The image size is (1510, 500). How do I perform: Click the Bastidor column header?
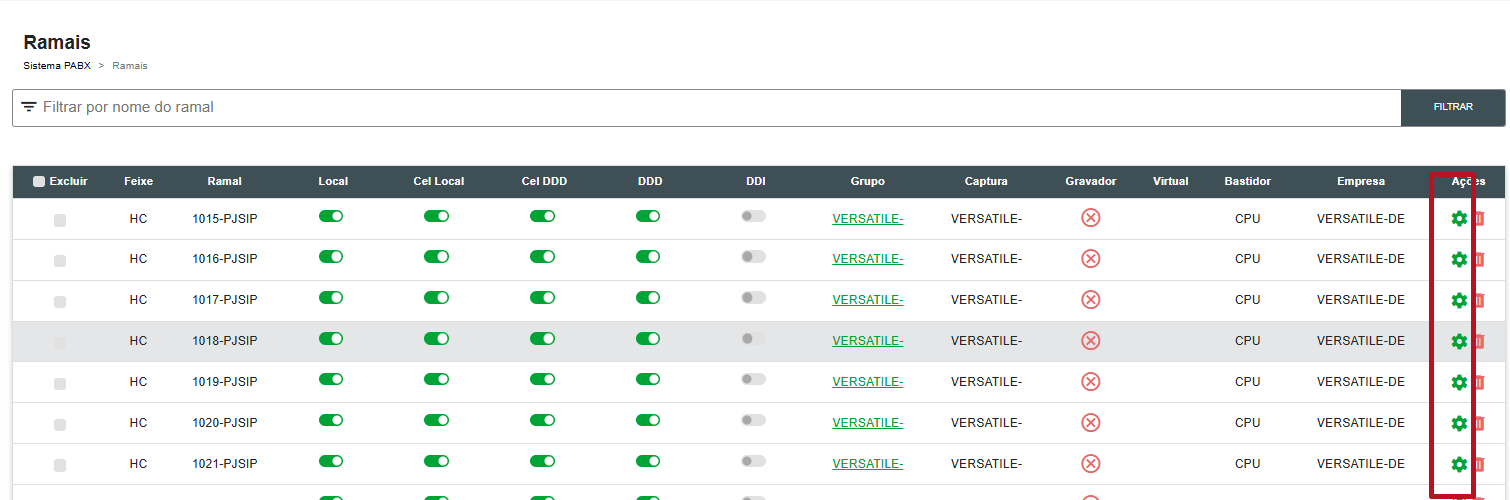(x=1247, y=182)
